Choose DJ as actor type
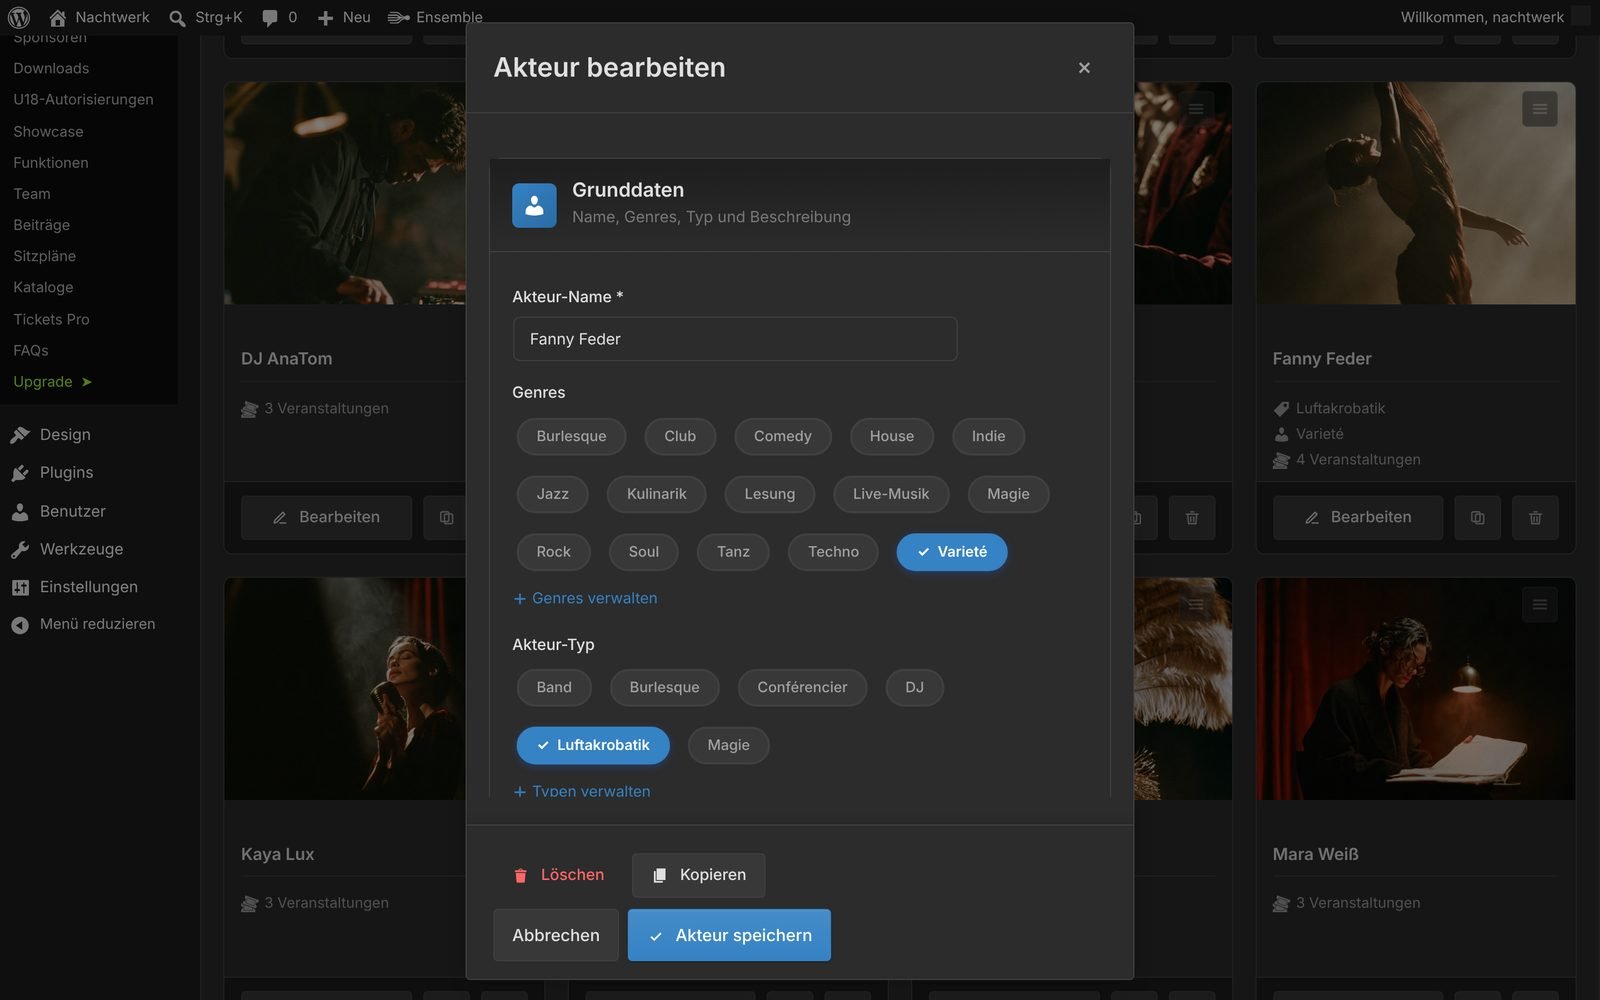The height and width of the screenshot is (1000, 1600). pyautogui.click(x=914, y=687)
